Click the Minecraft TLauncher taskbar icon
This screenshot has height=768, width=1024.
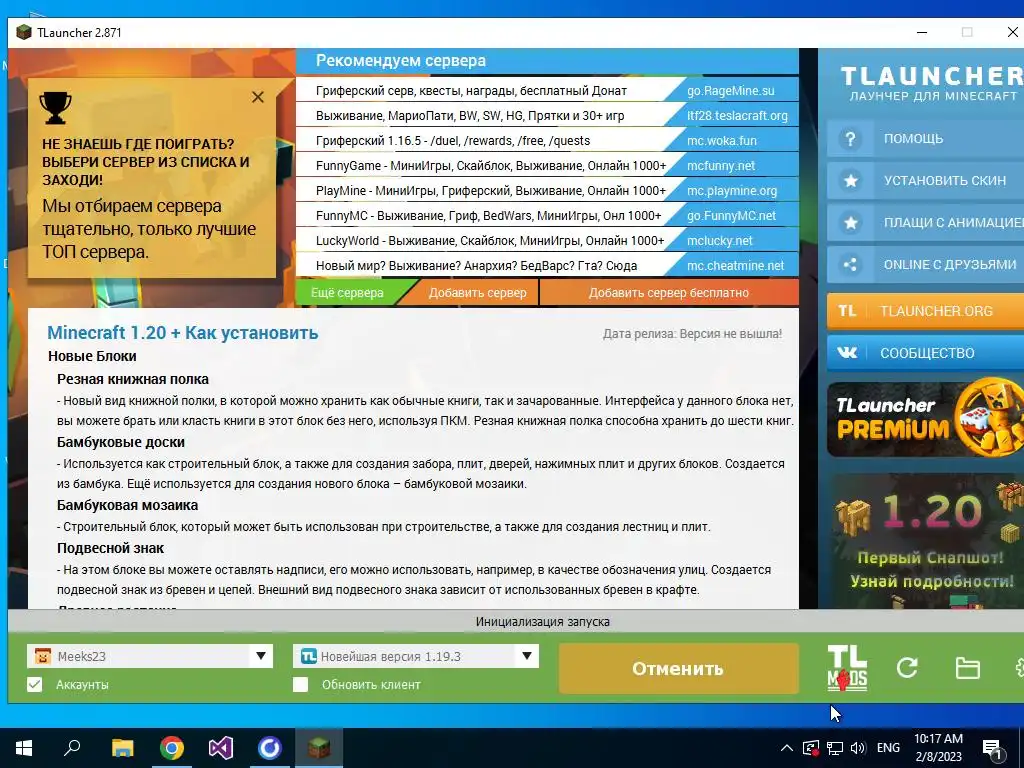[x=319, y=748]
